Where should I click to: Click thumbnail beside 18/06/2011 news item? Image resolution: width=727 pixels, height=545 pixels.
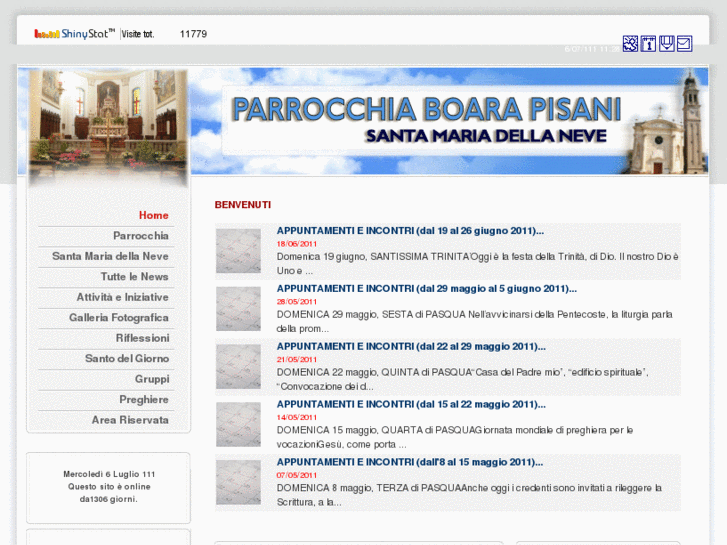click(x=238, y=251)
